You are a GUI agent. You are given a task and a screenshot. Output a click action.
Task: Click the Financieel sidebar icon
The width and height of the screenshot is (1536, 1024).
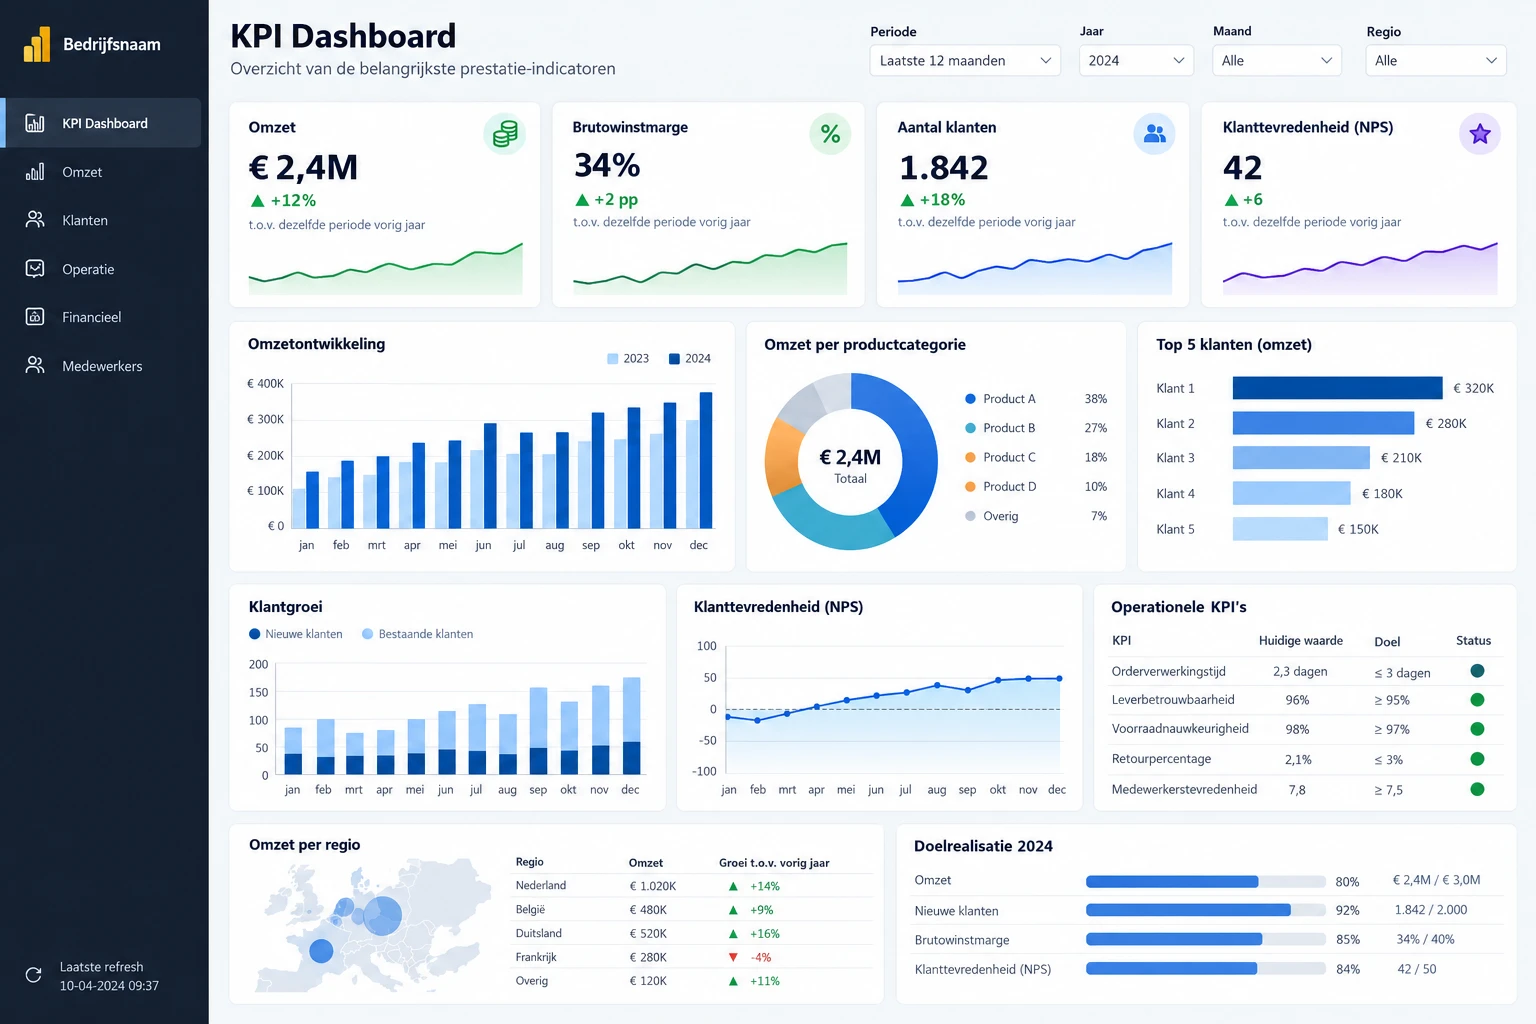[35, 317]
